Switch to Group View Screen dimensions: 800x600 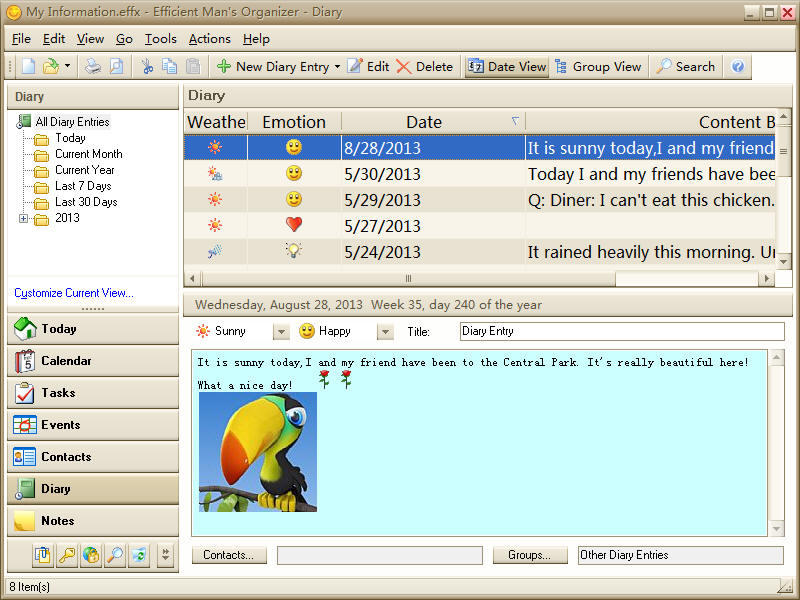(598, 66)
